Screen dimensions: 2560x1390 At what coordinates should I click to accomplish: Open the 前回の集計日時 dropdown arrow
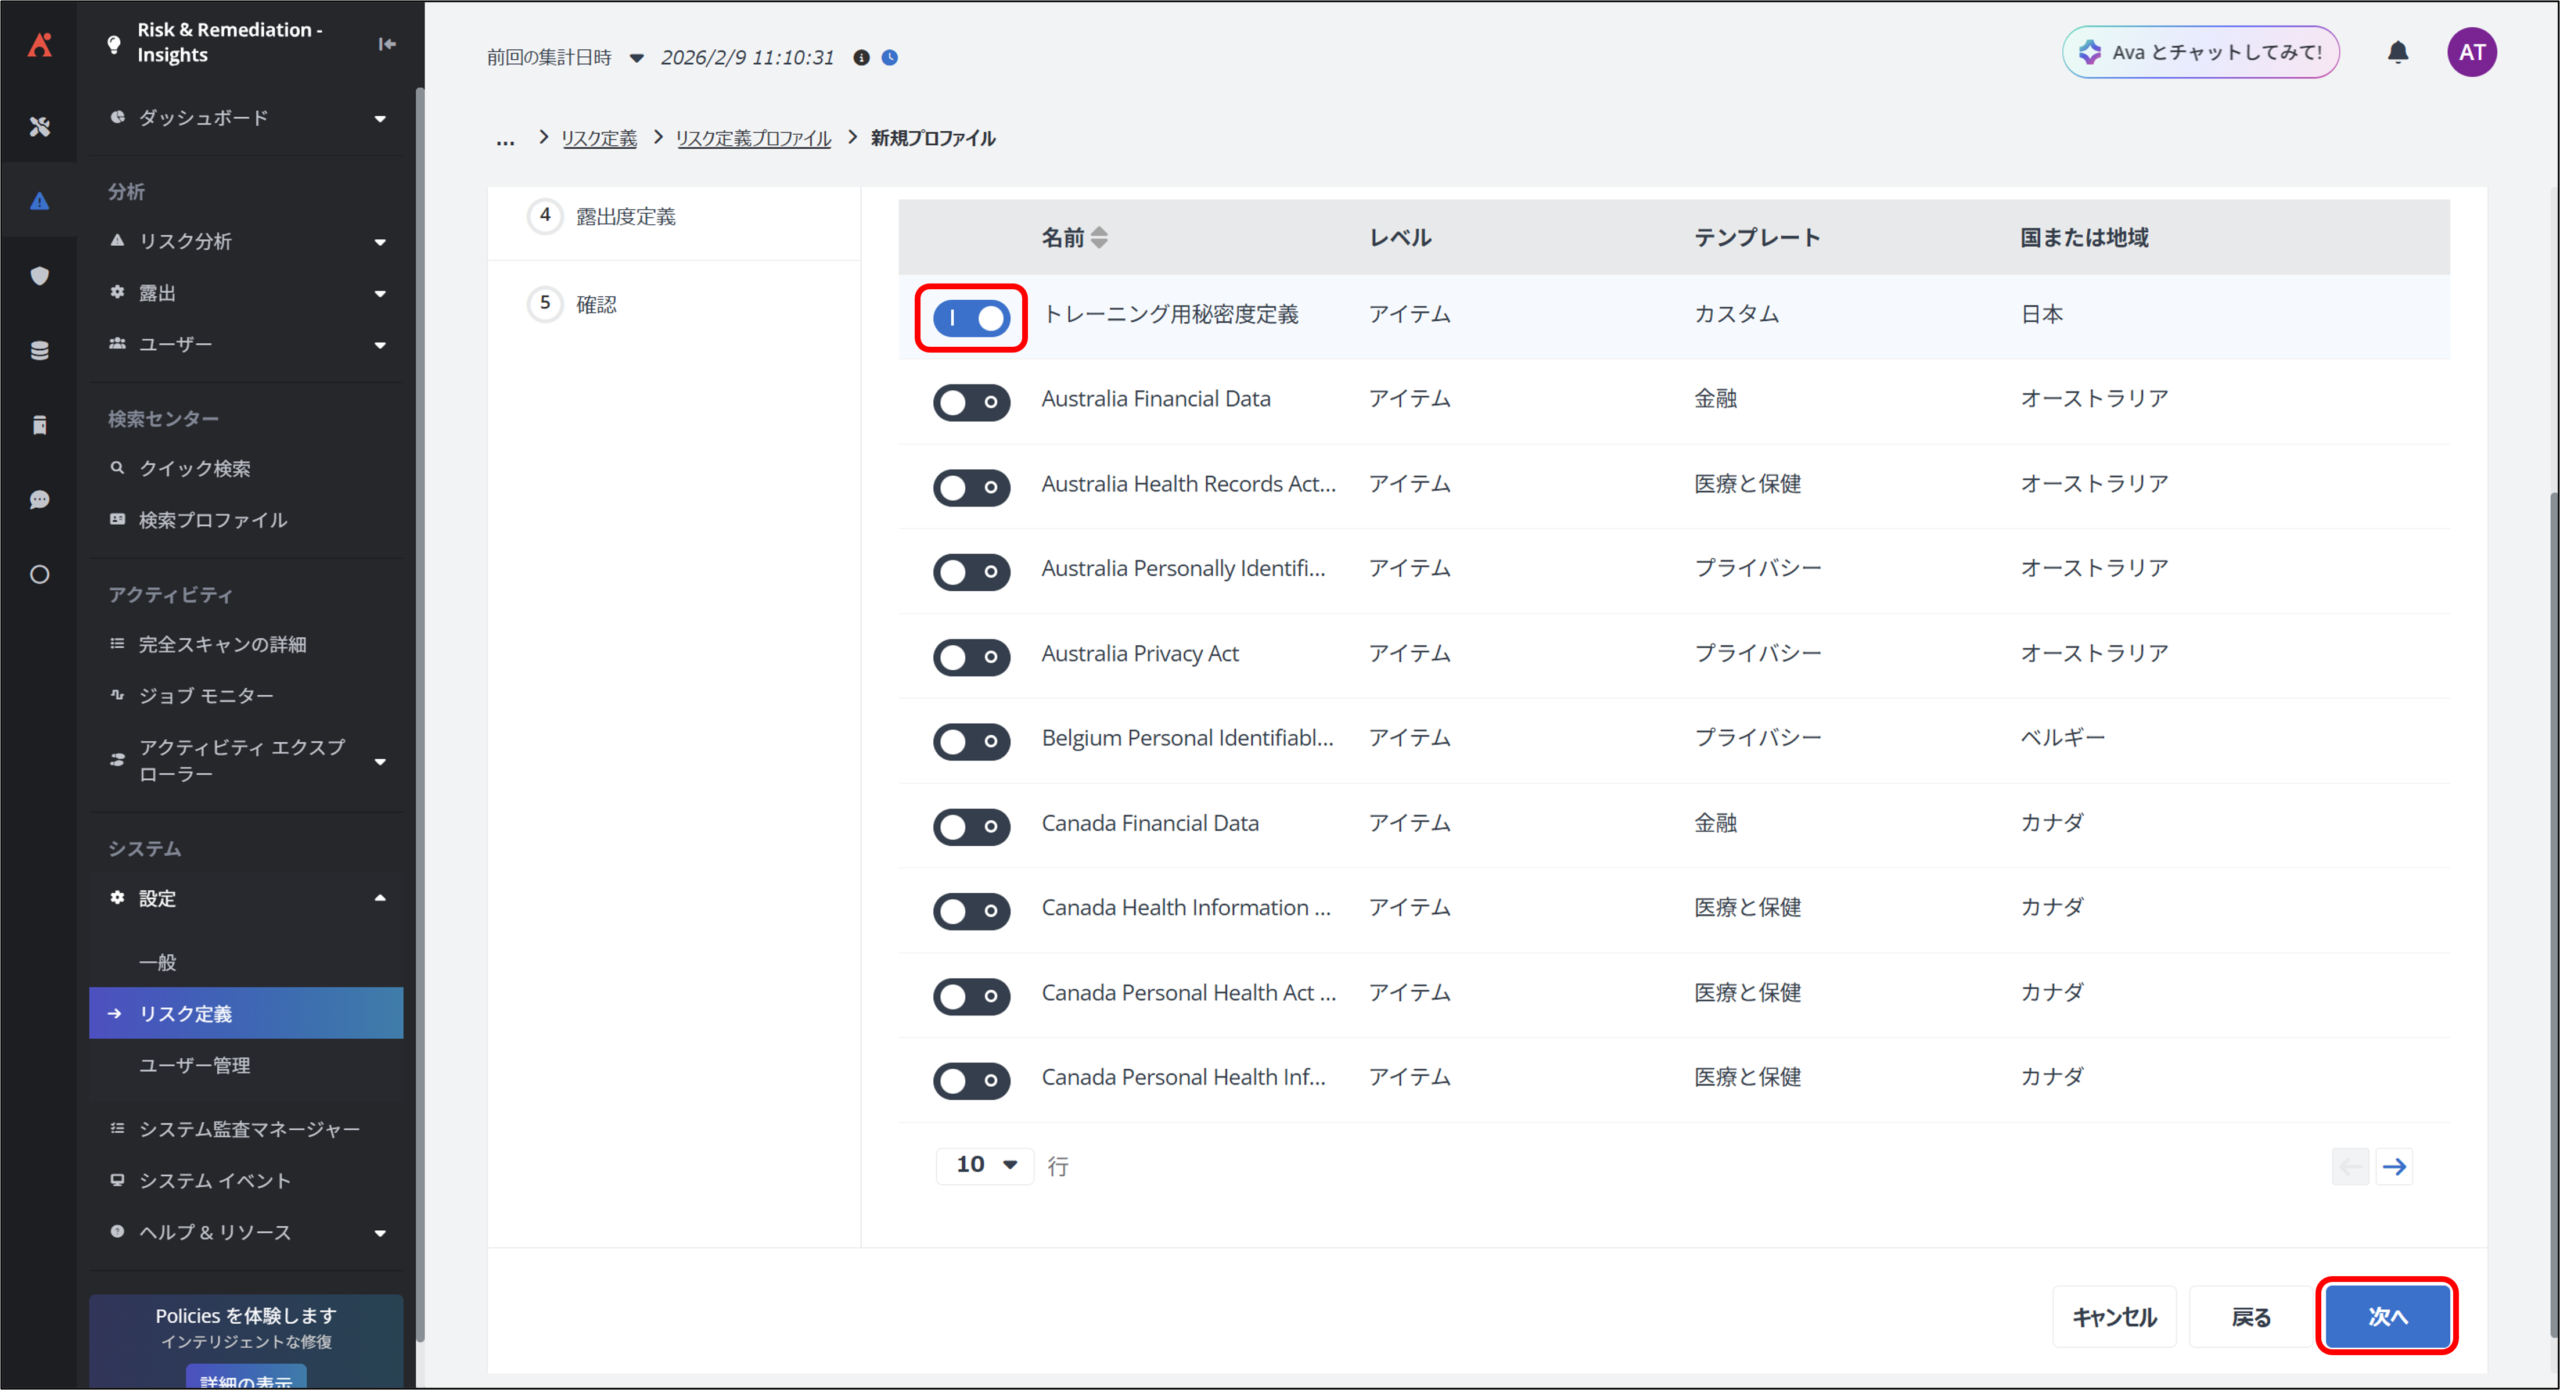coord(636,58)
